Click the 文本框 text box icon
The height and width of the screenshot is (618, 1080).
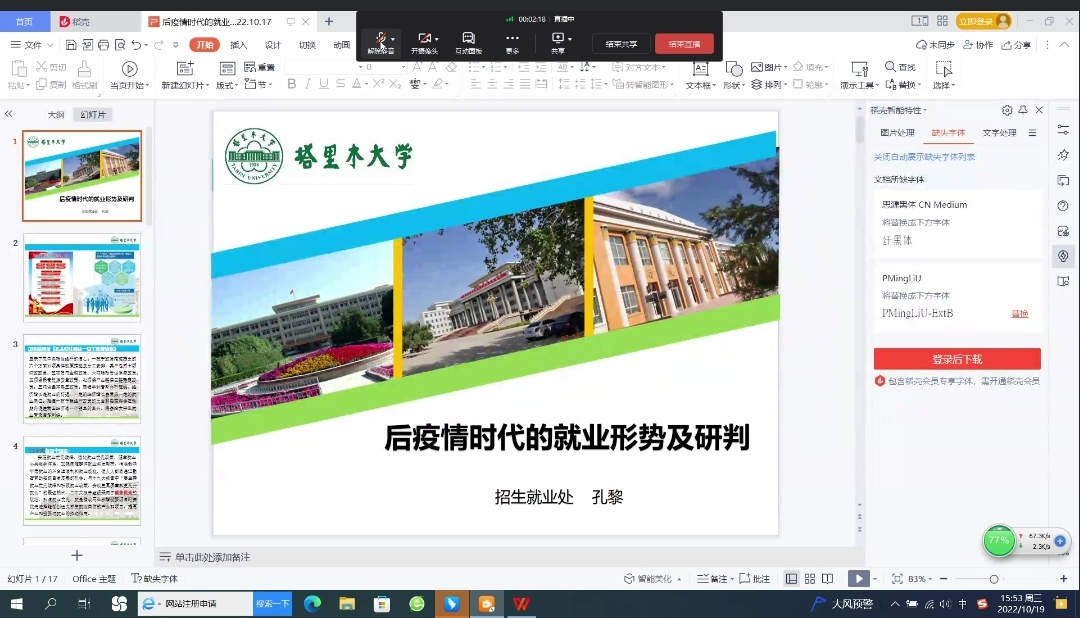(698, 68)
